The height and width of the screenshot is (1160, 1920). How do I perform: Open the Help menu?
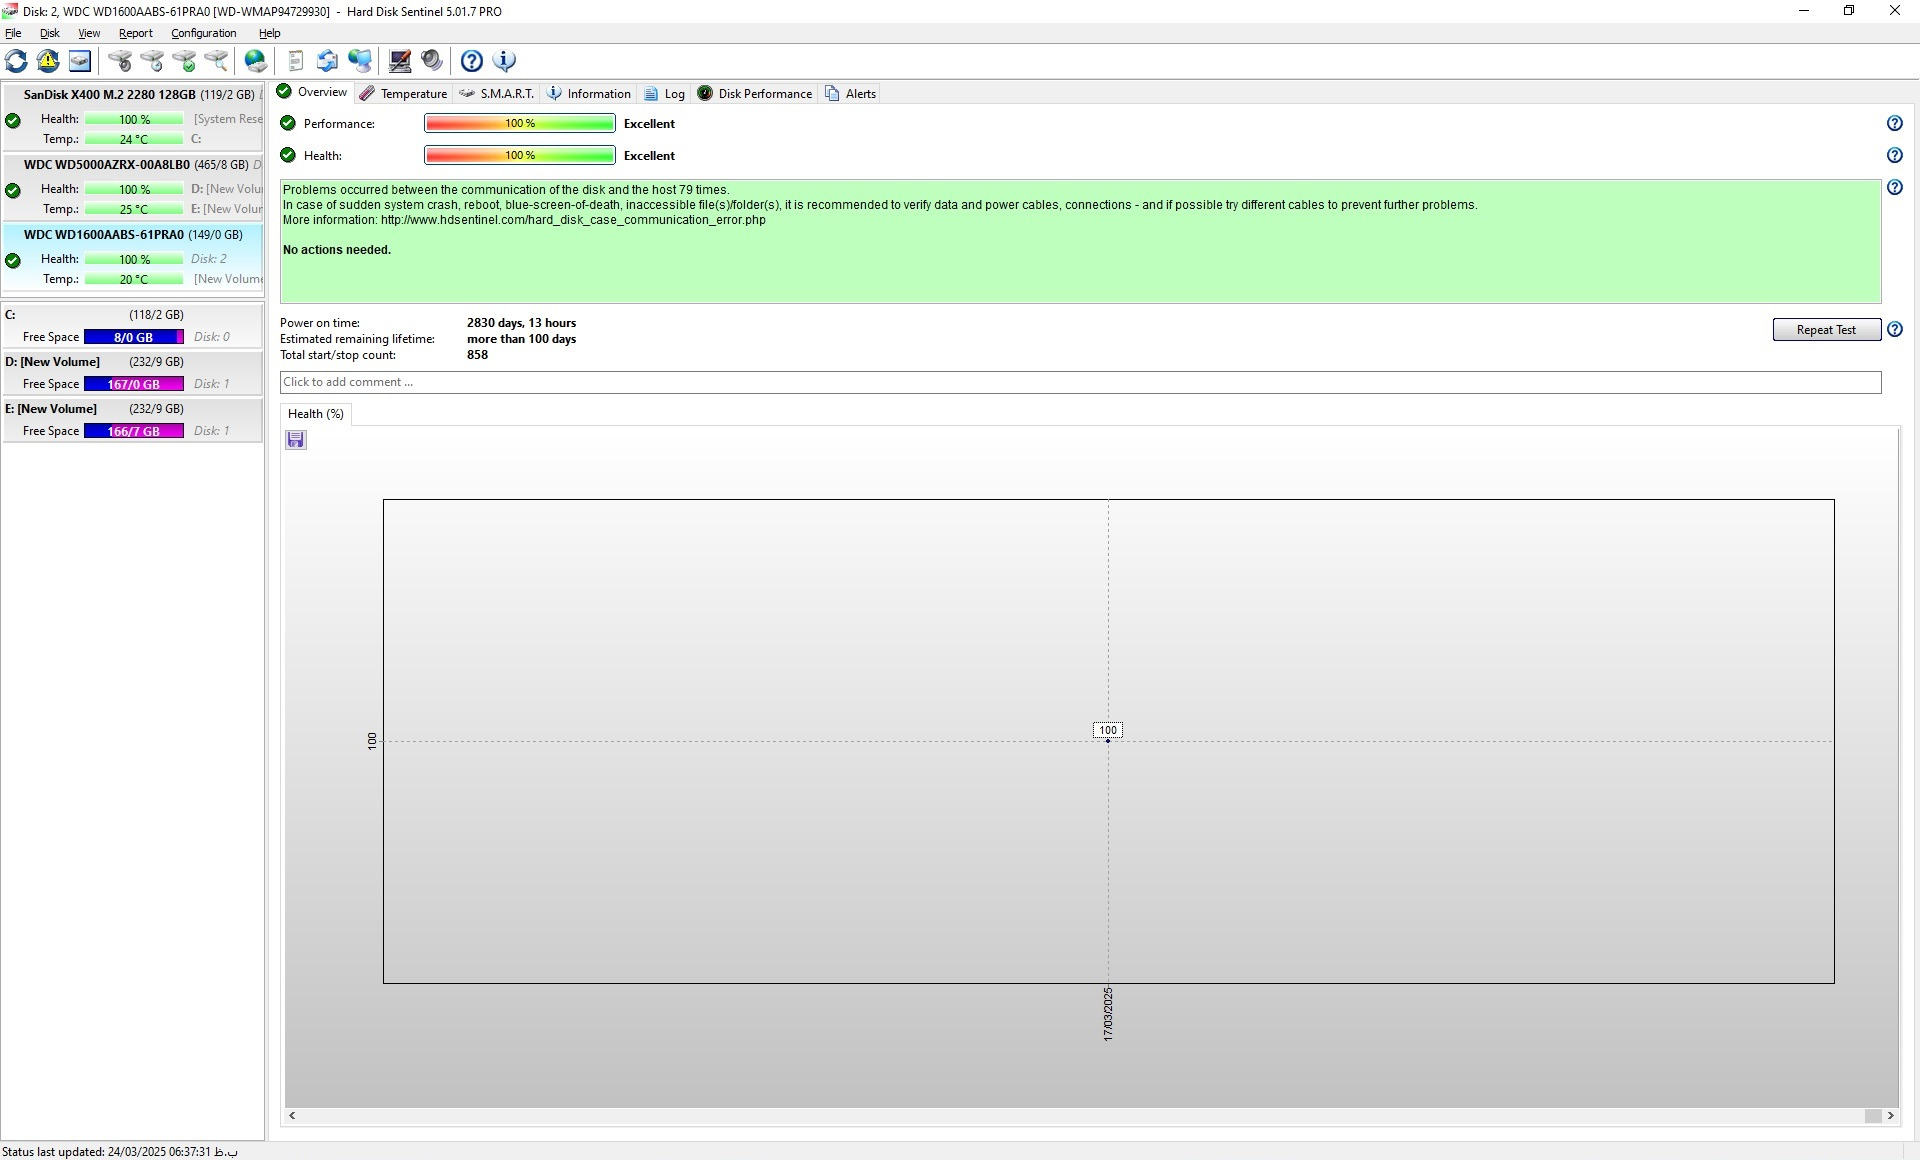coord(270,33)
